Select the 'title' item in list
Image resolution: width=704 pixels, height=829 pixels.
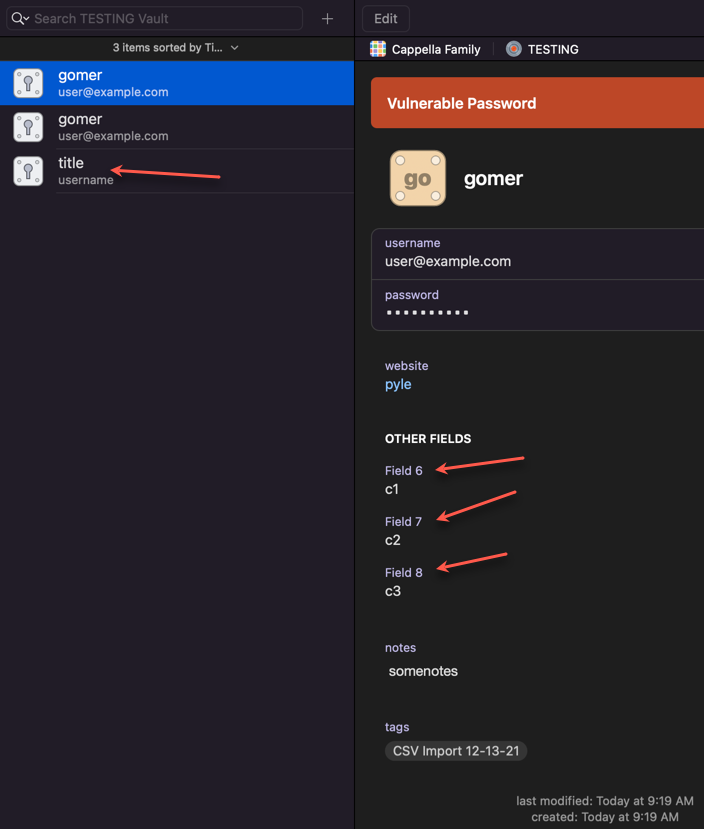click(x=71, y=163)
